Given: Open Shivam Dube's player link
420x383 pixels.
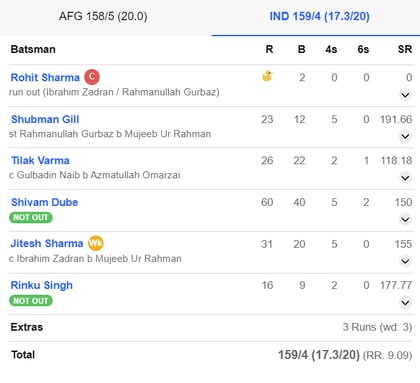Looking at the screenshot, I should [45, 202].
